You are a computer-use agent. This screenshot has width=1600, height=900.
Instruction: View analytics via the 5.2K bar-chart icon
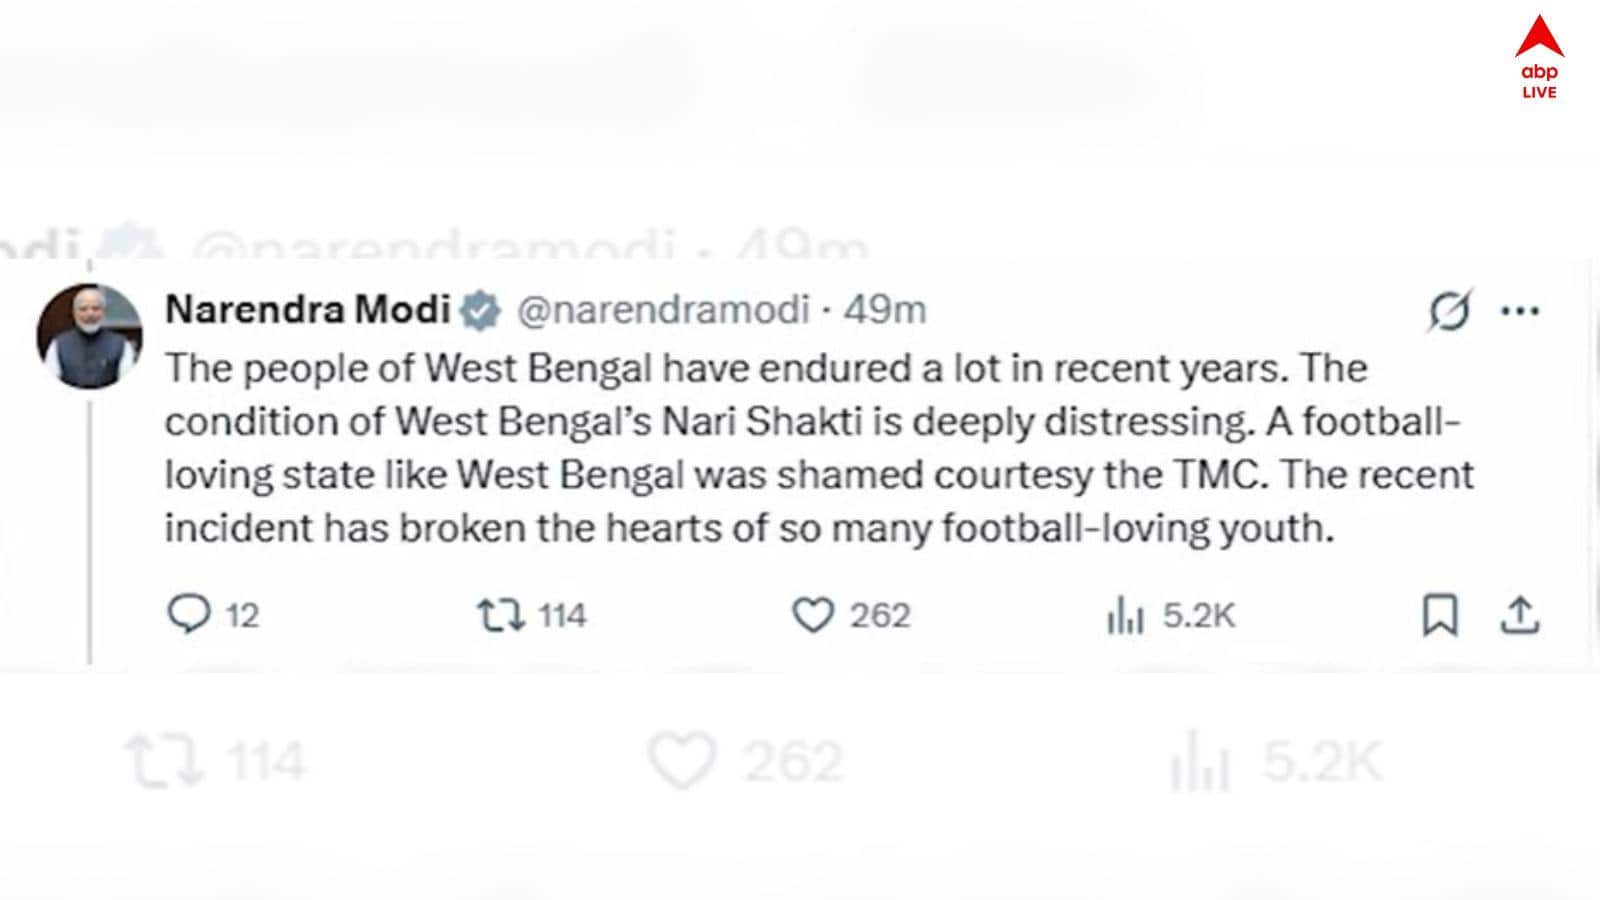[1125, 615]
